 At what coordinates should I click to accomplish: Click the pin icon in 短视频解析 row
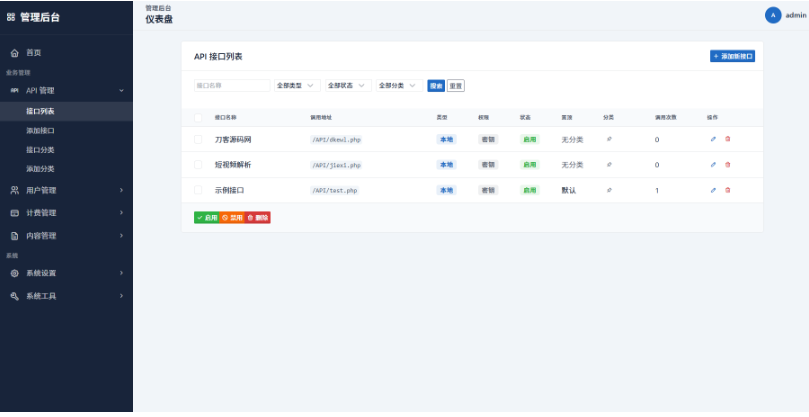tap(609, 165)
